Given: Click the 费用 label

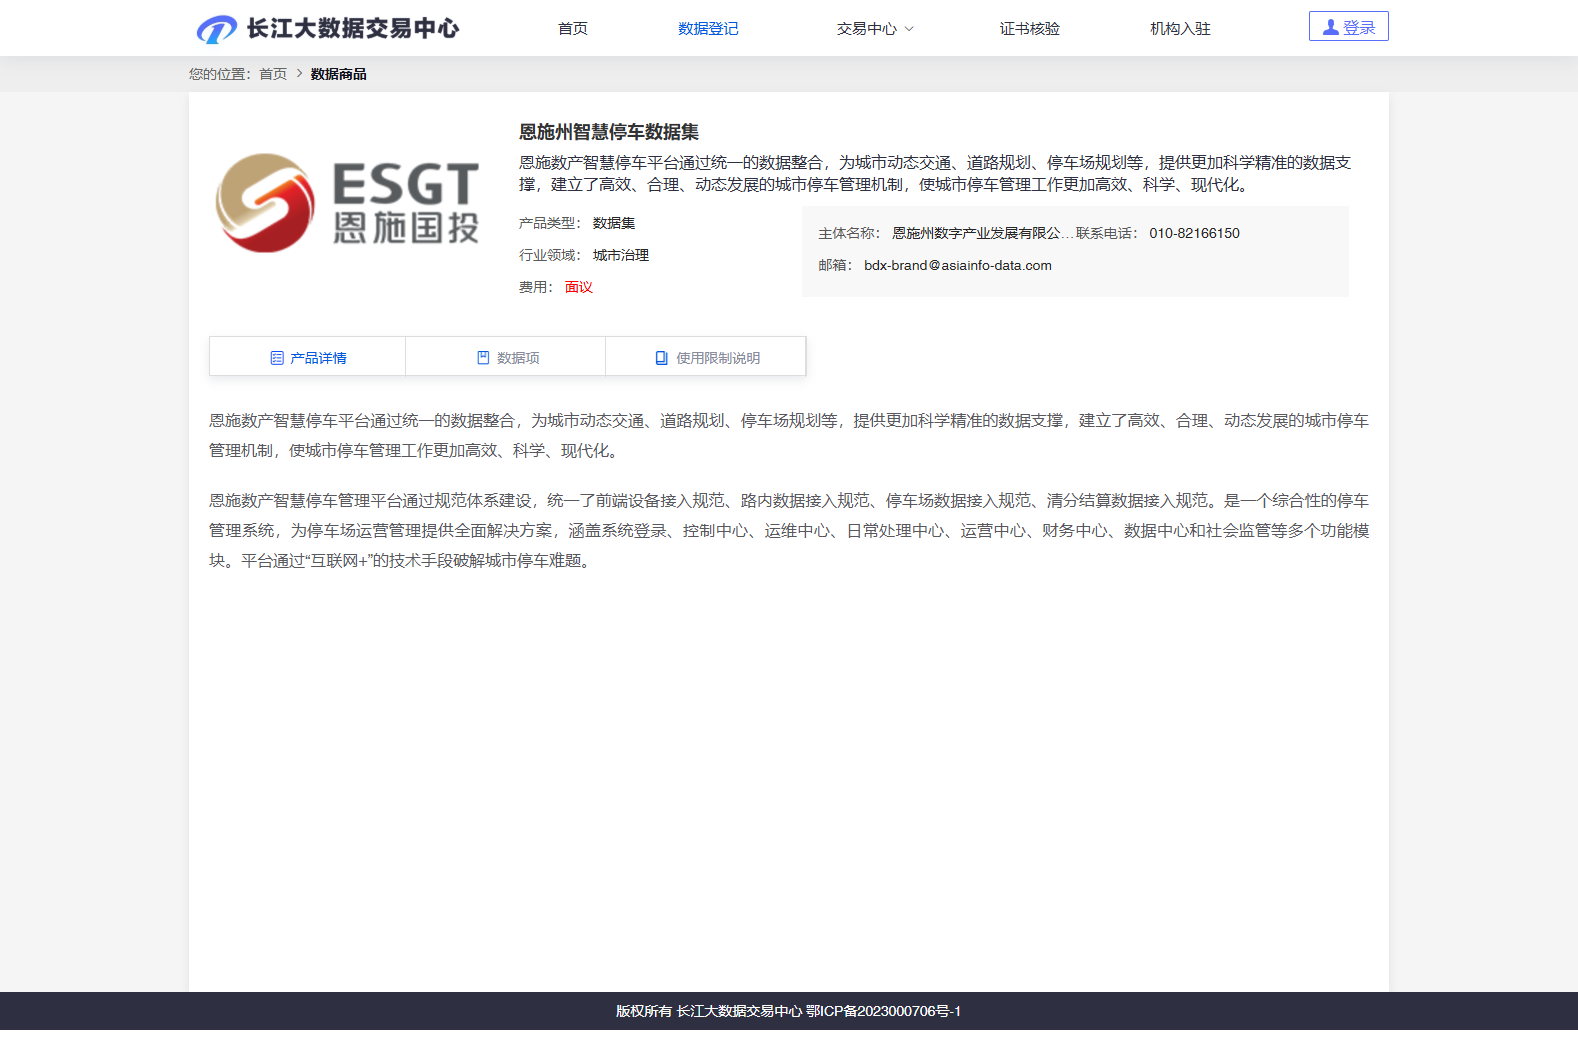Looking at the screenshot, I should click(x=535, y=287).
